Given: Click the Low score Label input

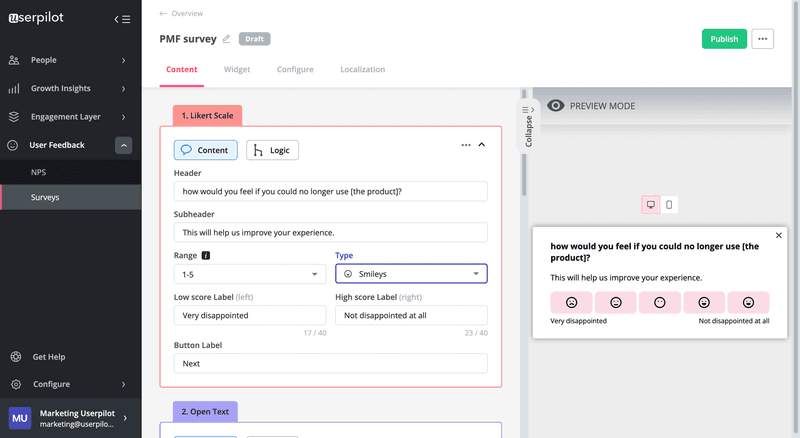Looking at the screenshot, I should pyautogui.click(x=250, y=315).
